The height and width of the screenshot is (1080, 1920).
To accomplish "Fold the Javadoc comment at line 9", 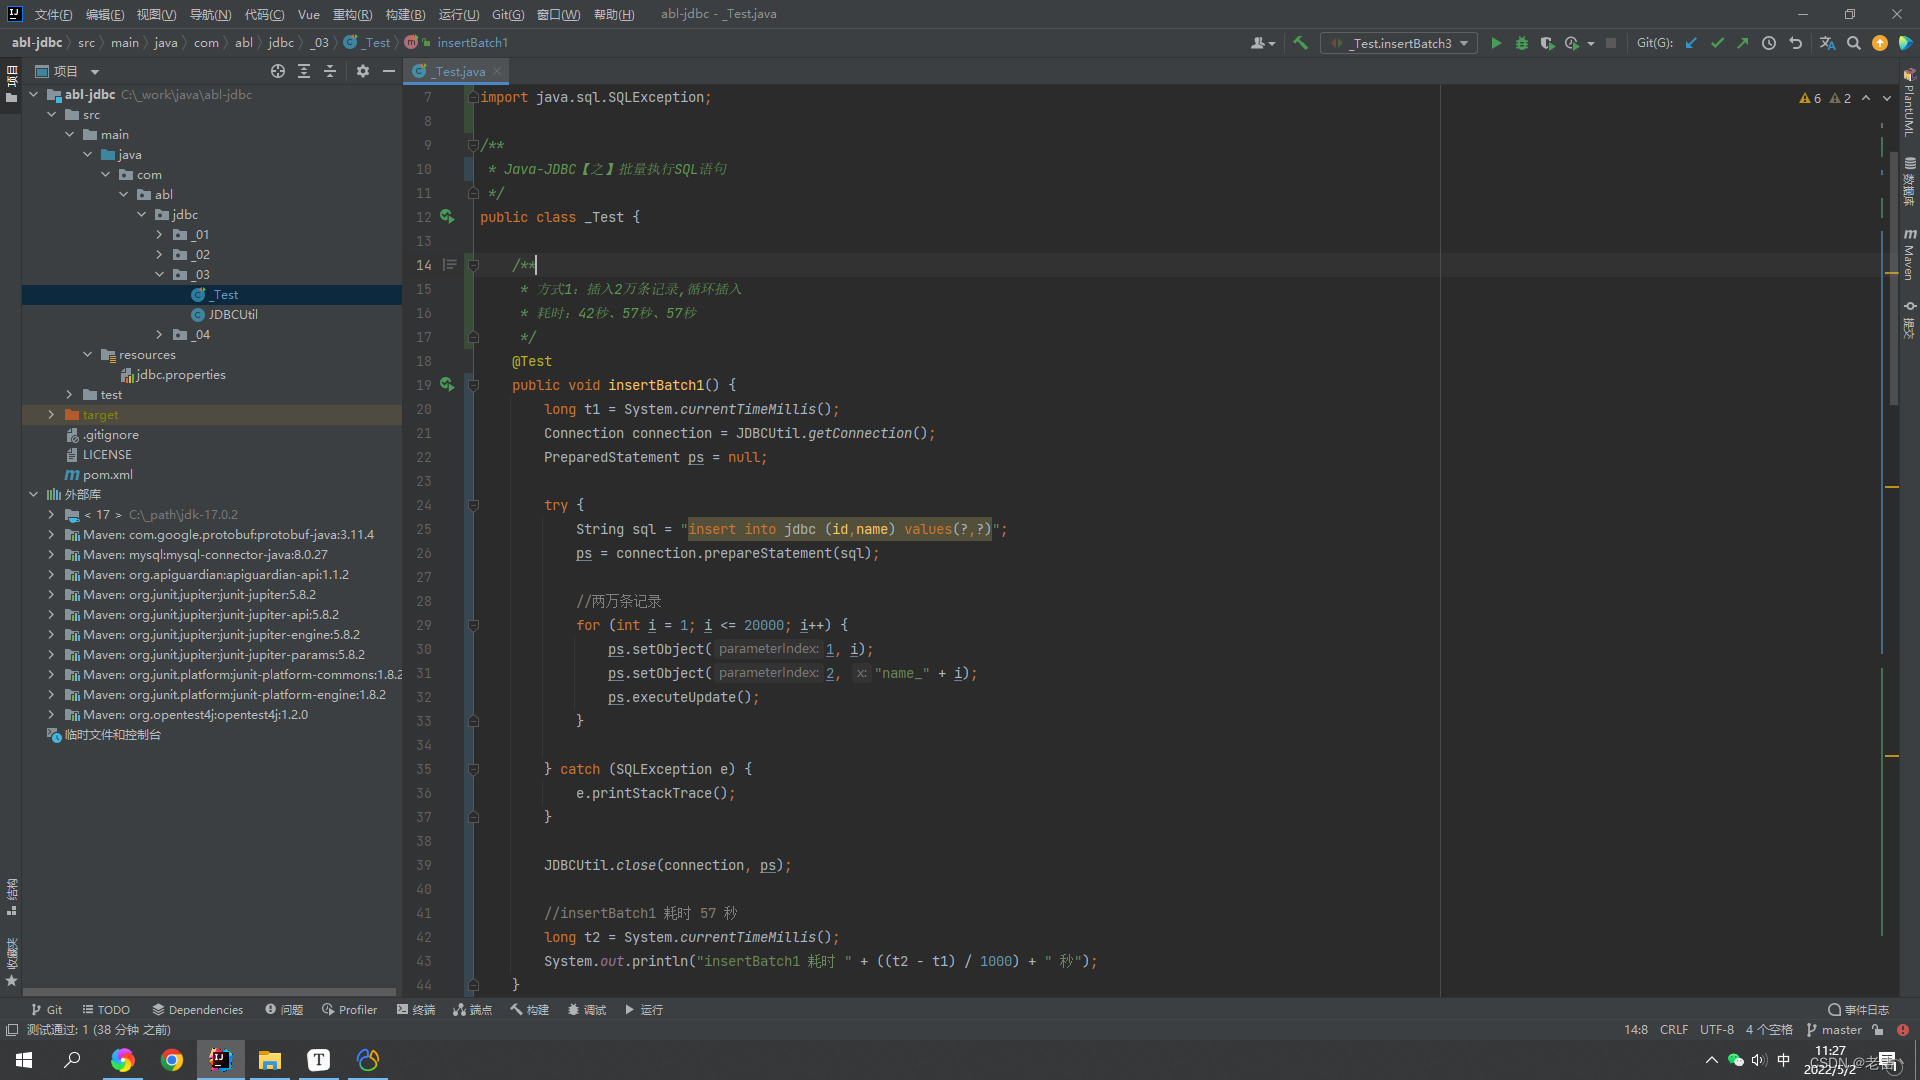I will tap(474, 145).
